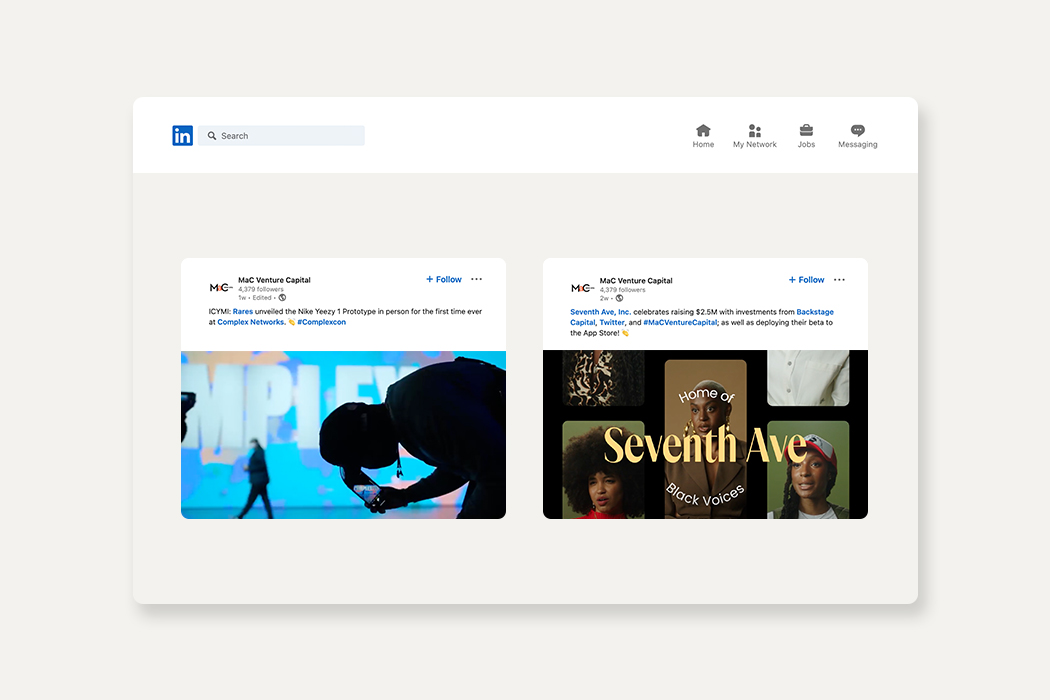Open the Seventh Ave Black Voices image
1050x700 pixels.
[705, 435]
